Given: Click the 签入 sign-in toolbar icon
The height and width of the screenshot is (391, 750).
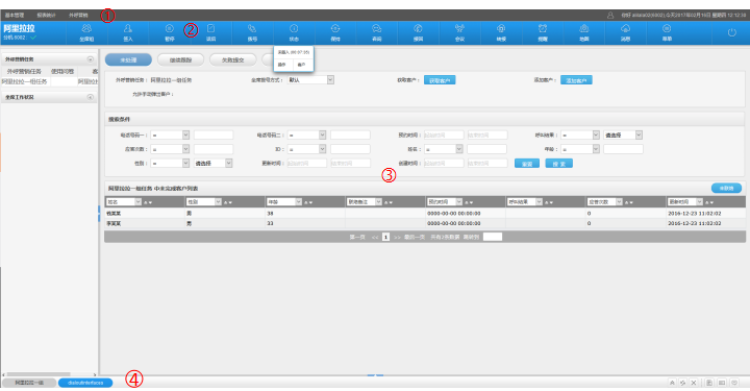Looking at the screenshot, I should click(x=128, y=33).
